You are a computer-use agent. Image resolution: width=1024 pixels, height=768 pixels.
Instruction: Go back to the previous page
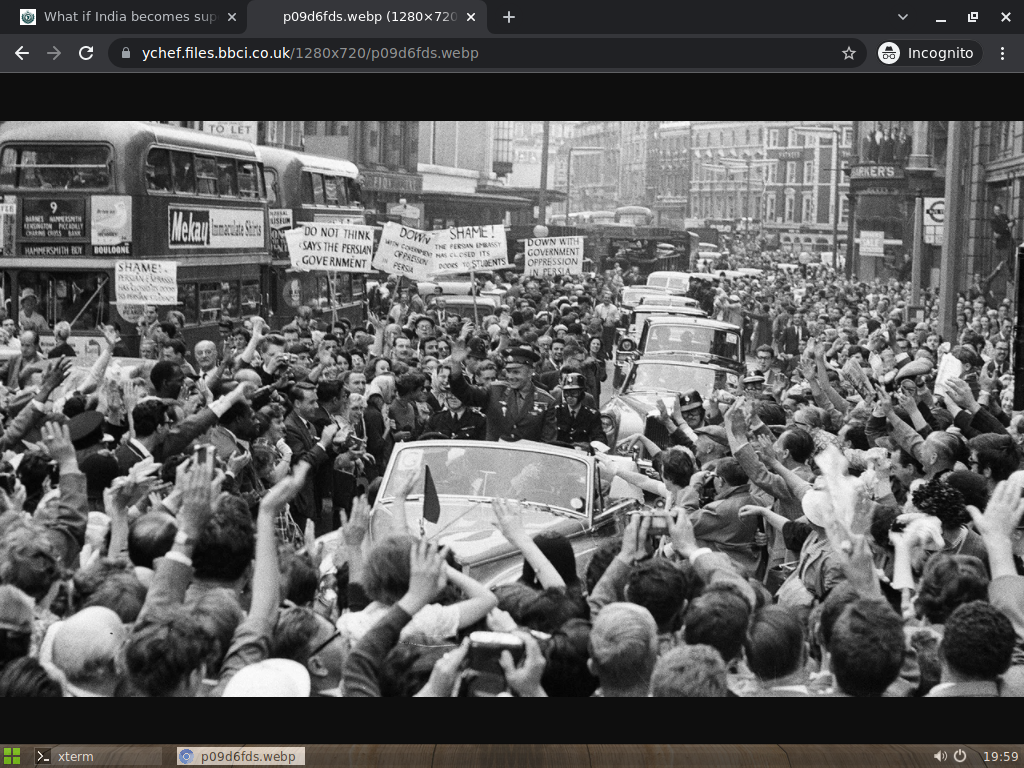click(22, 53)
